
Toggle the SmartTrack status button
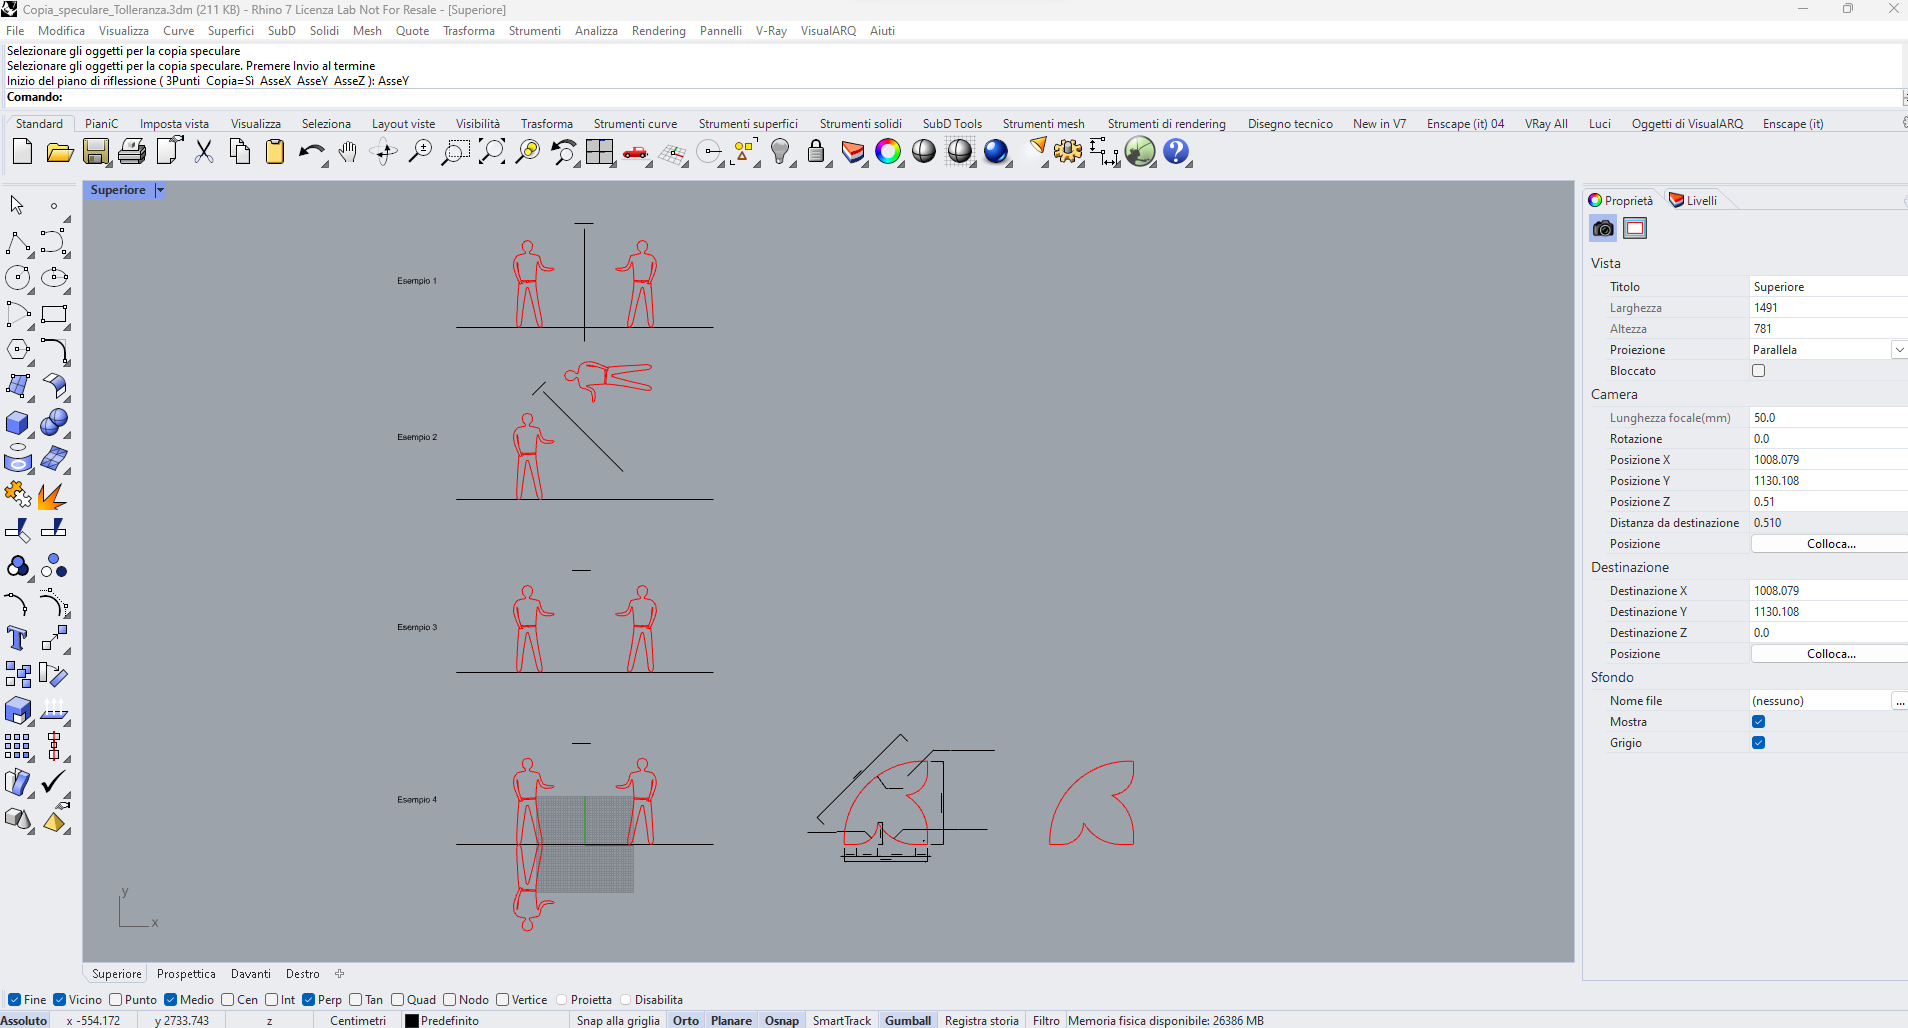(x=842, y=1021)
